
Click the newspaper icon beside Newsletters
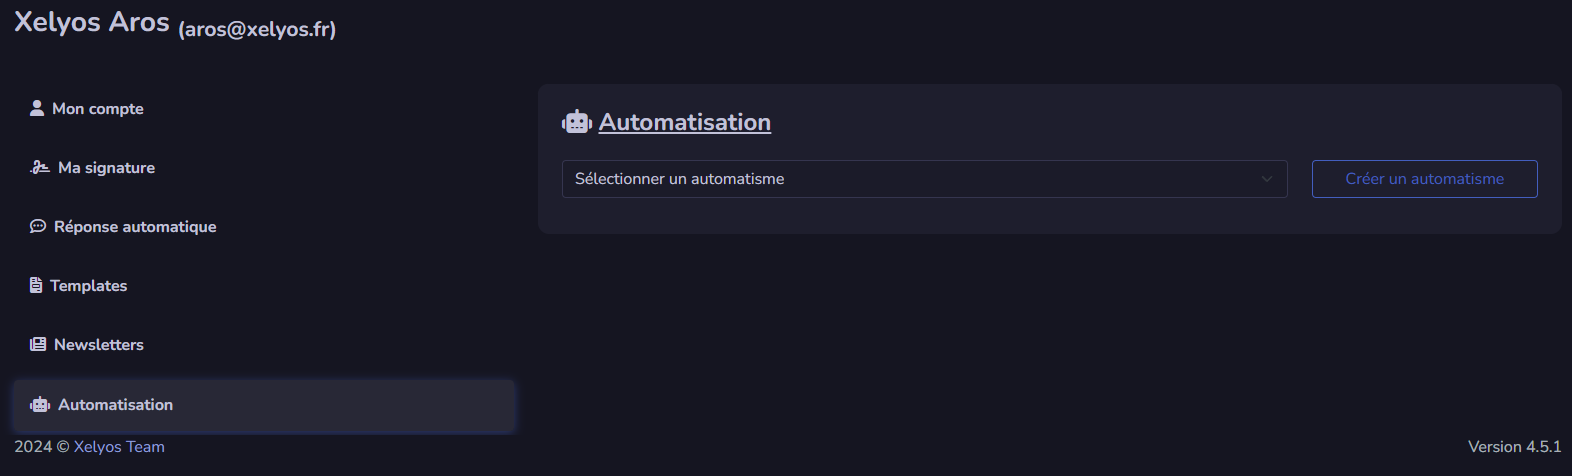(38, 344)
